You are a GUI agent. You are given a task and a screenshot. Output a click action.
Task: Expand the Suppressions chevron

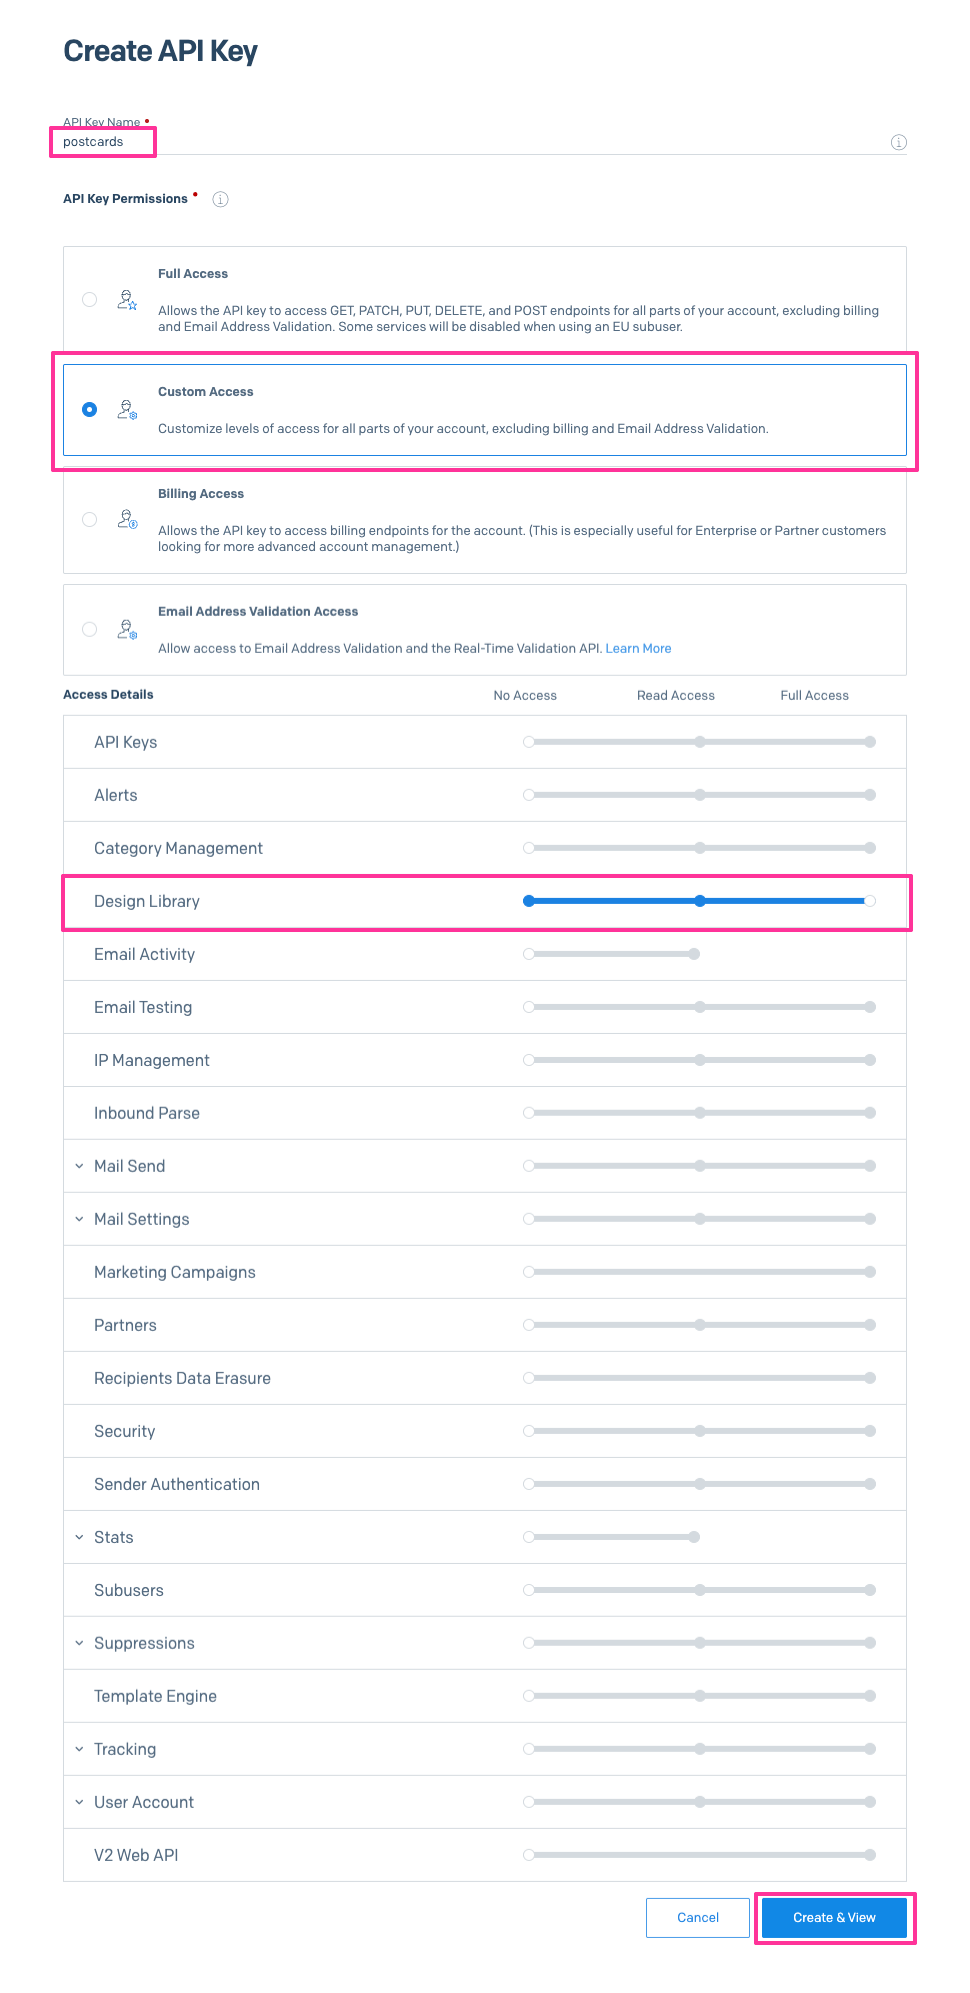[x=79, y=1643]
